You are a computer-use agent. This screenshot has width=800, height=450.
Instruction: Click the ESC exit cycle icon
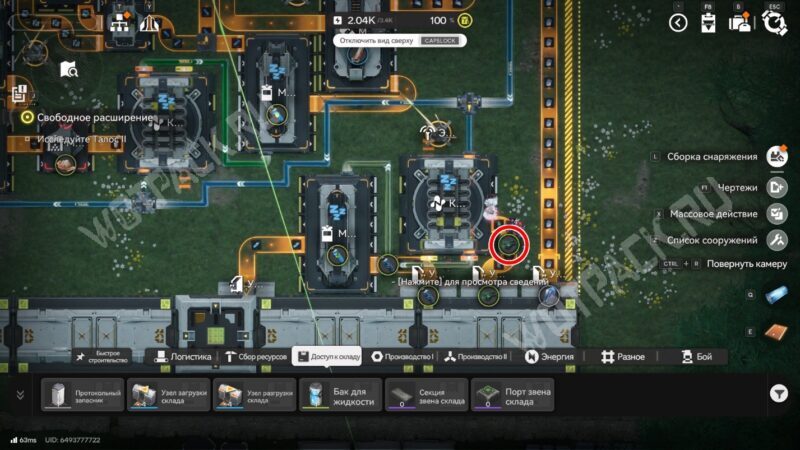point(774,22)
